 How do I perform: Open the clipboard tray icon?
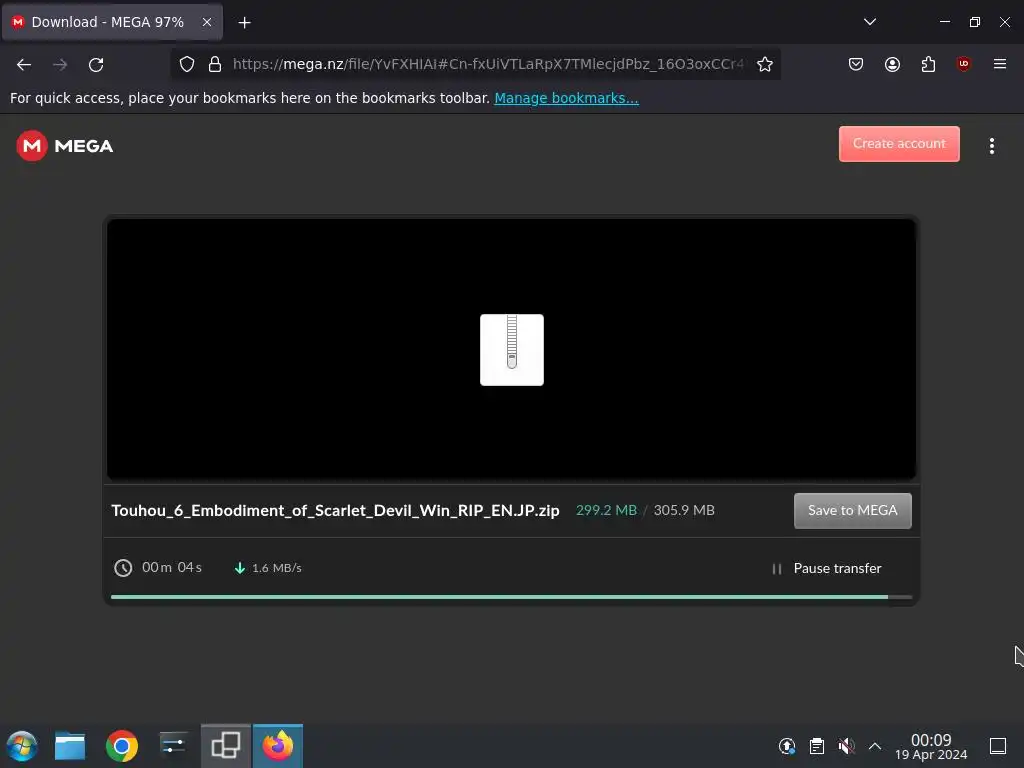[x=816, y=746]
